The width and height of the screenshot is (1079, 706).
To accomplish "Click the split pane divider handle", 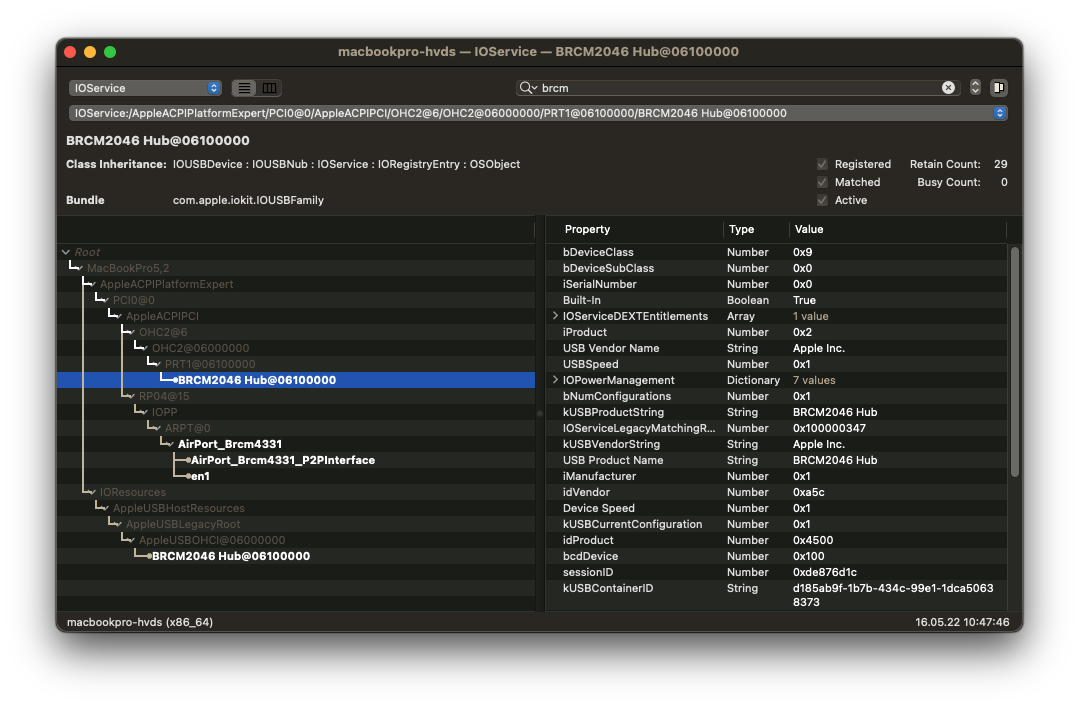I will [x=540, y=414].
